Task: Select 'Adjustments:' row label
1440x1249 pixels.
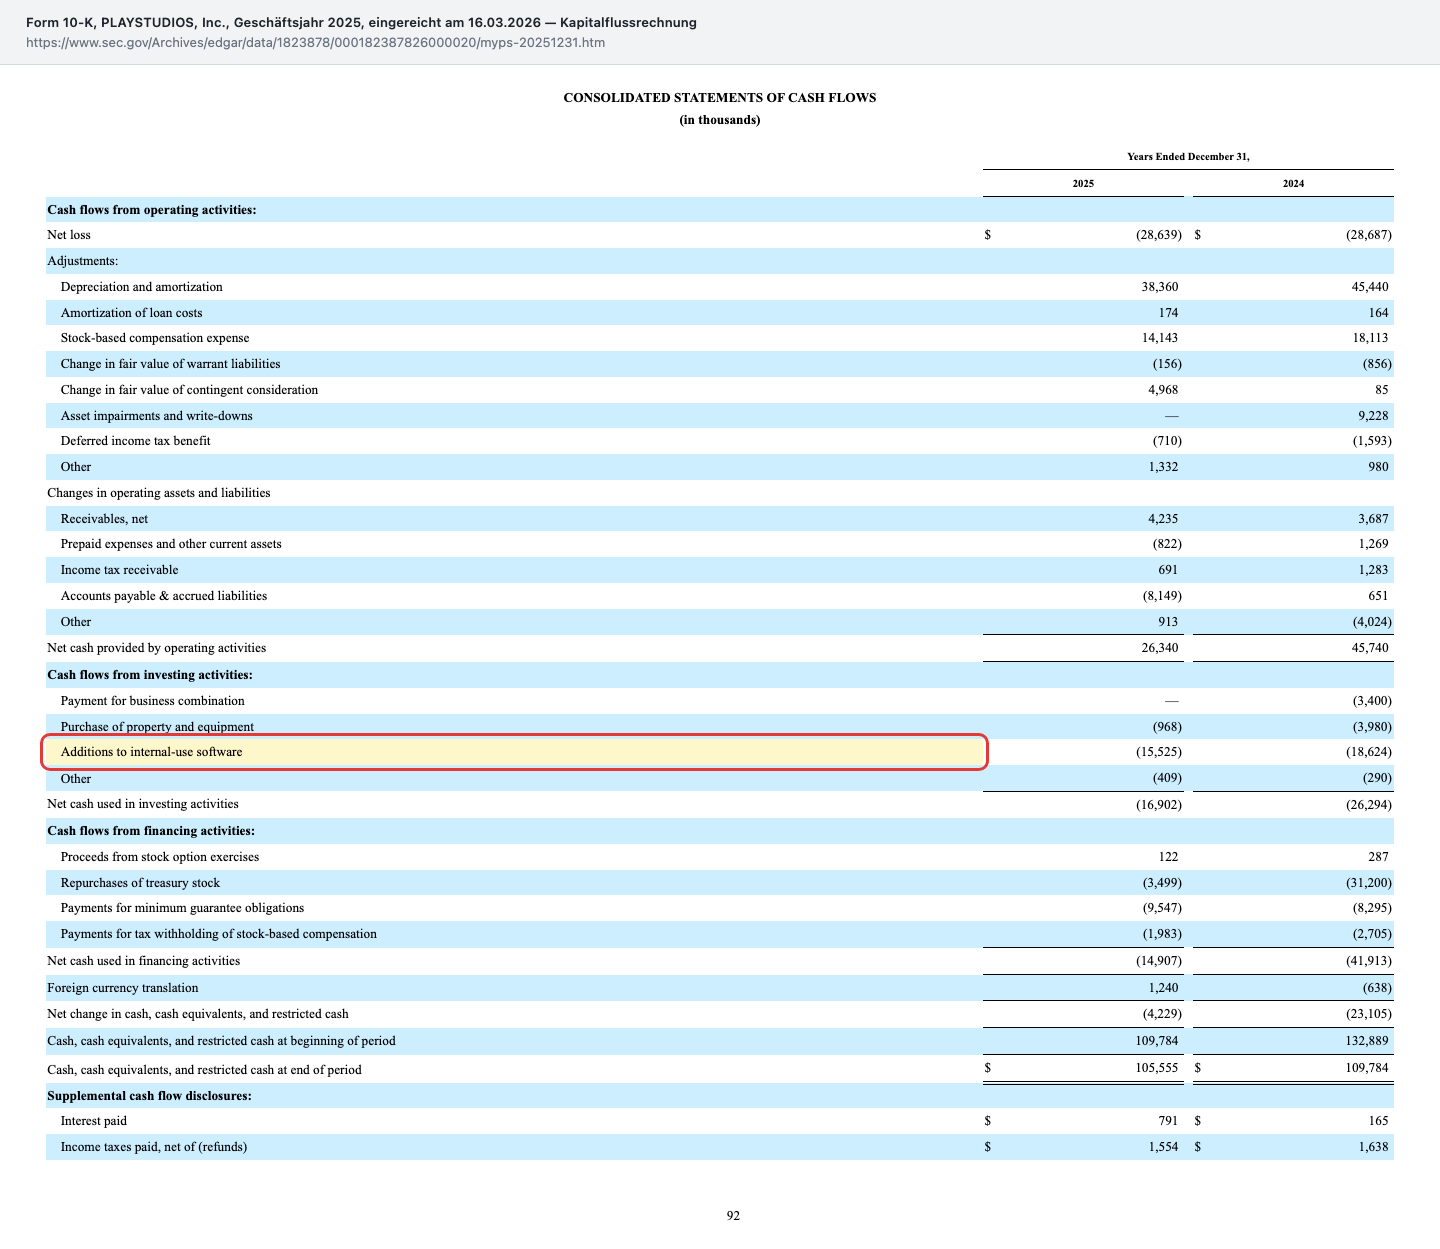Action: (x=82, y=261)
